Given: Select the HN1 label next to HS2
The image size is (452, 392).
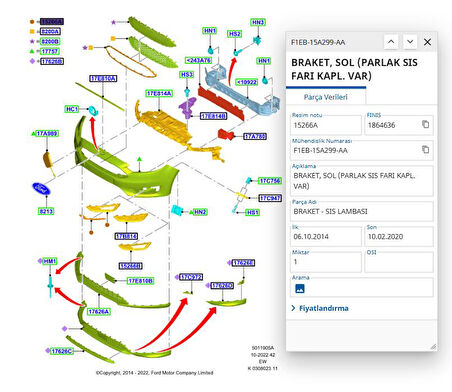Looking at the screenshot, I should pyautogui.click(x=210, y=31).
